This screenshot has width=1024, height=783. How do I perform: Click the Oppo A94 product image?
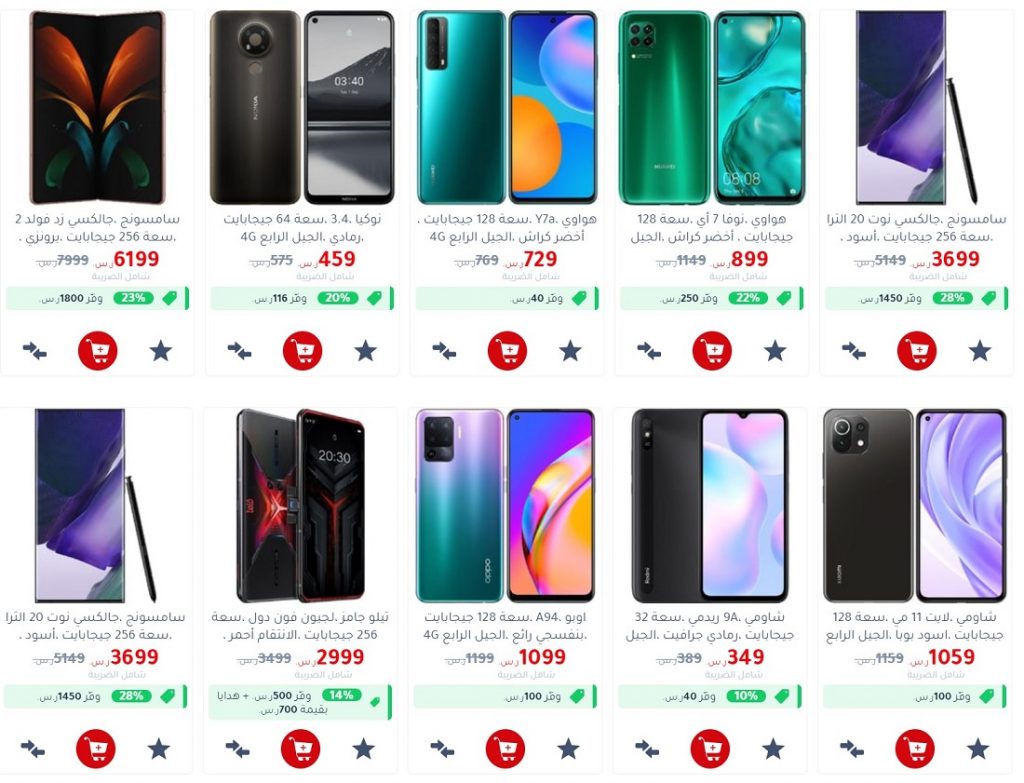tap(505, 505)
